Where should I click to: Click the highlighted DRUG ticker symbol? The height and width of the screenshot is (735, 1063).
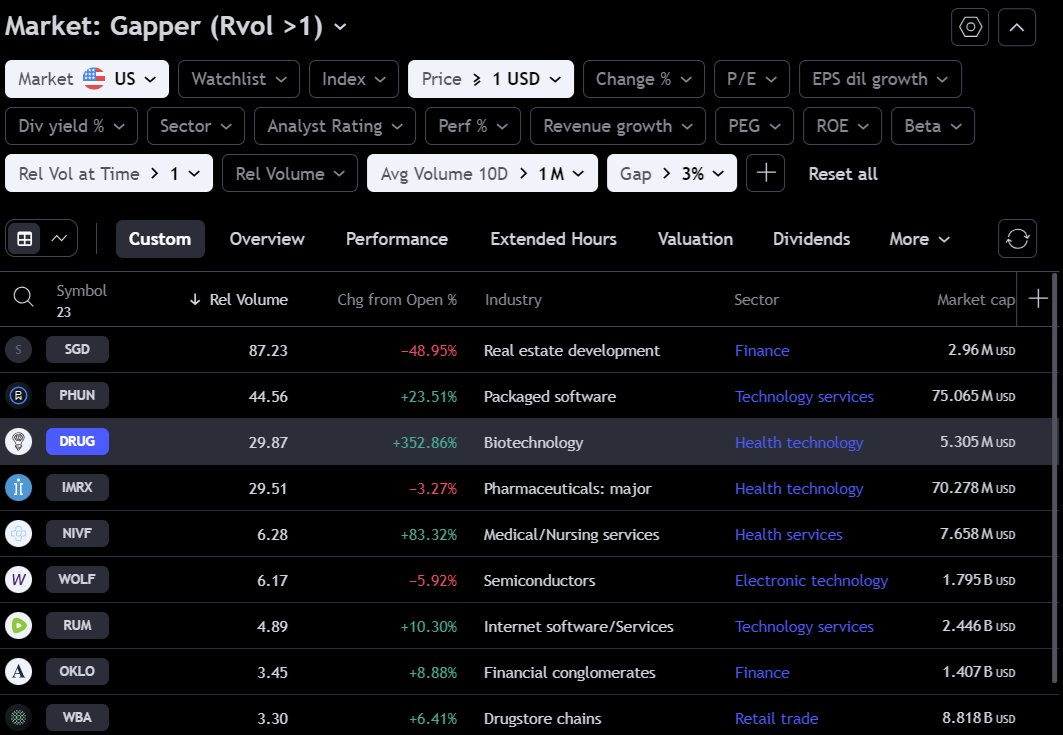click(x=77, y=441)
